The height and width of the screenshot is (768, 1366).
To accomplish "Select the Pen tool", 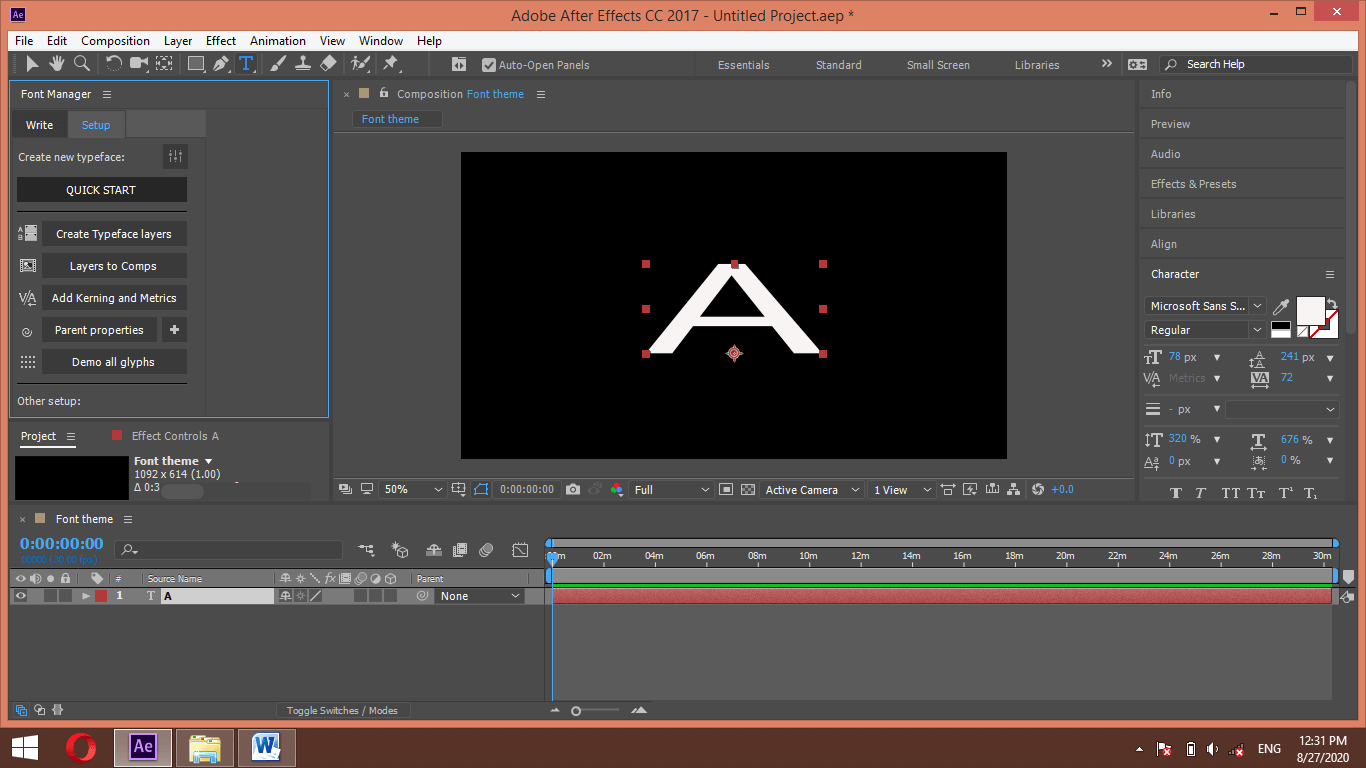I will (221, 63).
